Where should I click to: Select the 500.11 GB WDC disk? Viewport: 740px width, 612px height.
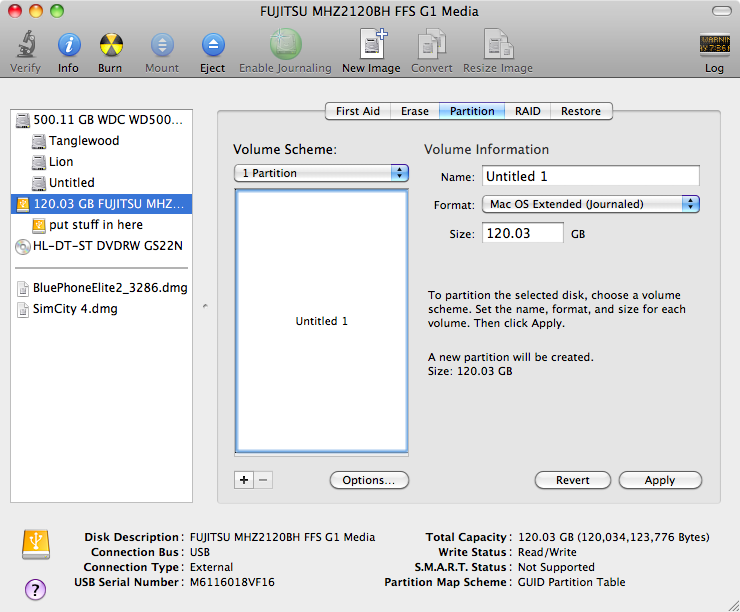pos(101,120)
